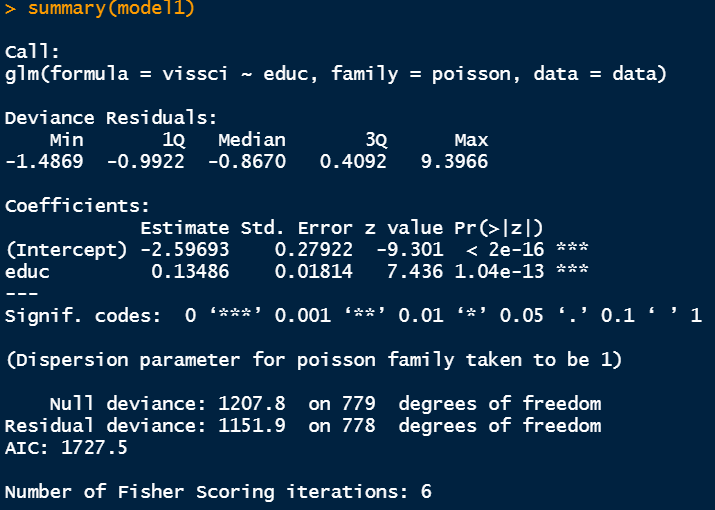This screenshot has height=510, width=715.
Task: Click the 'Deviance Residuals:' heading
Action: (x=111, y=117)
